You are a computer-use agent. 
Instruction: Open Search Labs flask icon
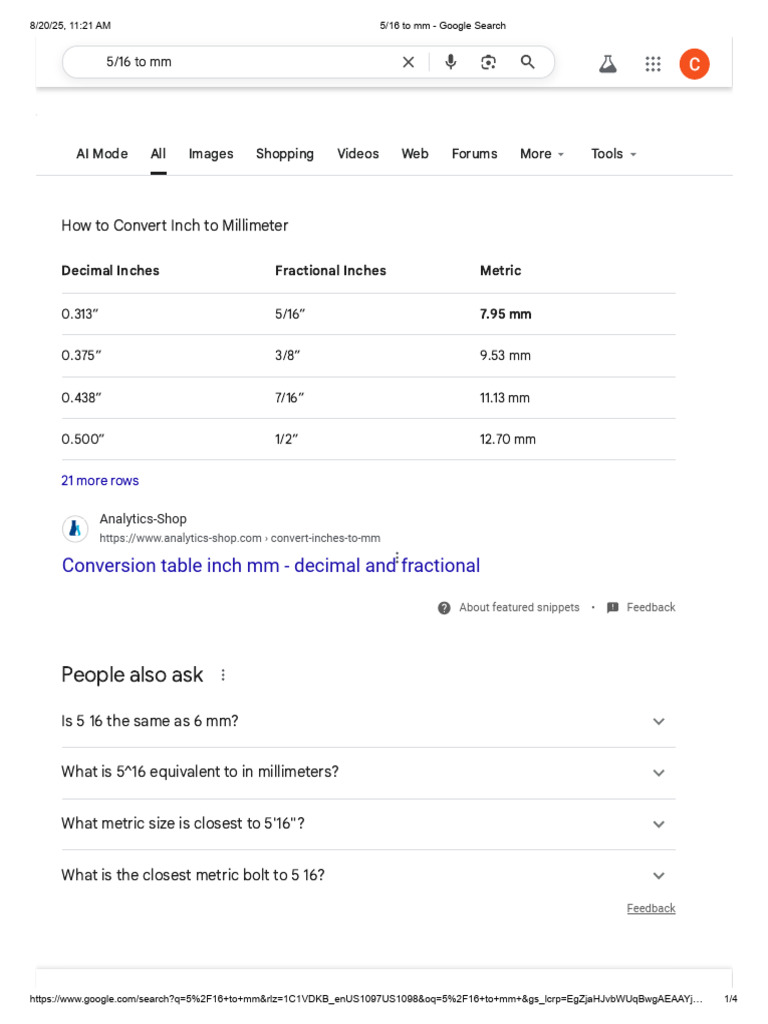(x=607, y=64)
